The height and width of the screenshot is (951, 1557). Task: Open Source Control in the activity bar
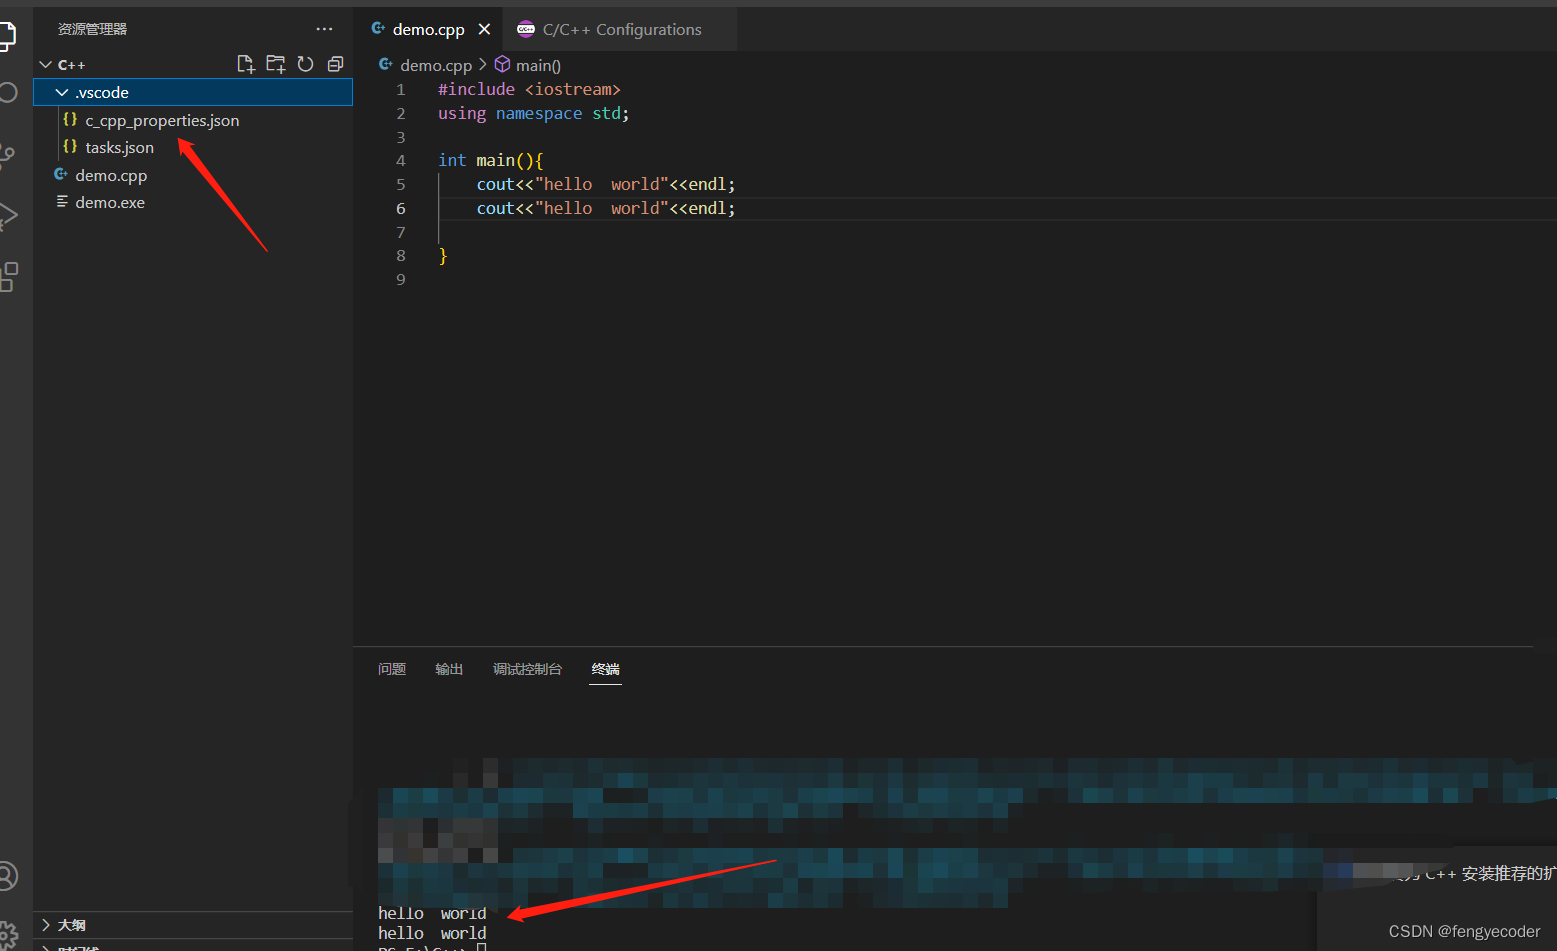(7, 154)
